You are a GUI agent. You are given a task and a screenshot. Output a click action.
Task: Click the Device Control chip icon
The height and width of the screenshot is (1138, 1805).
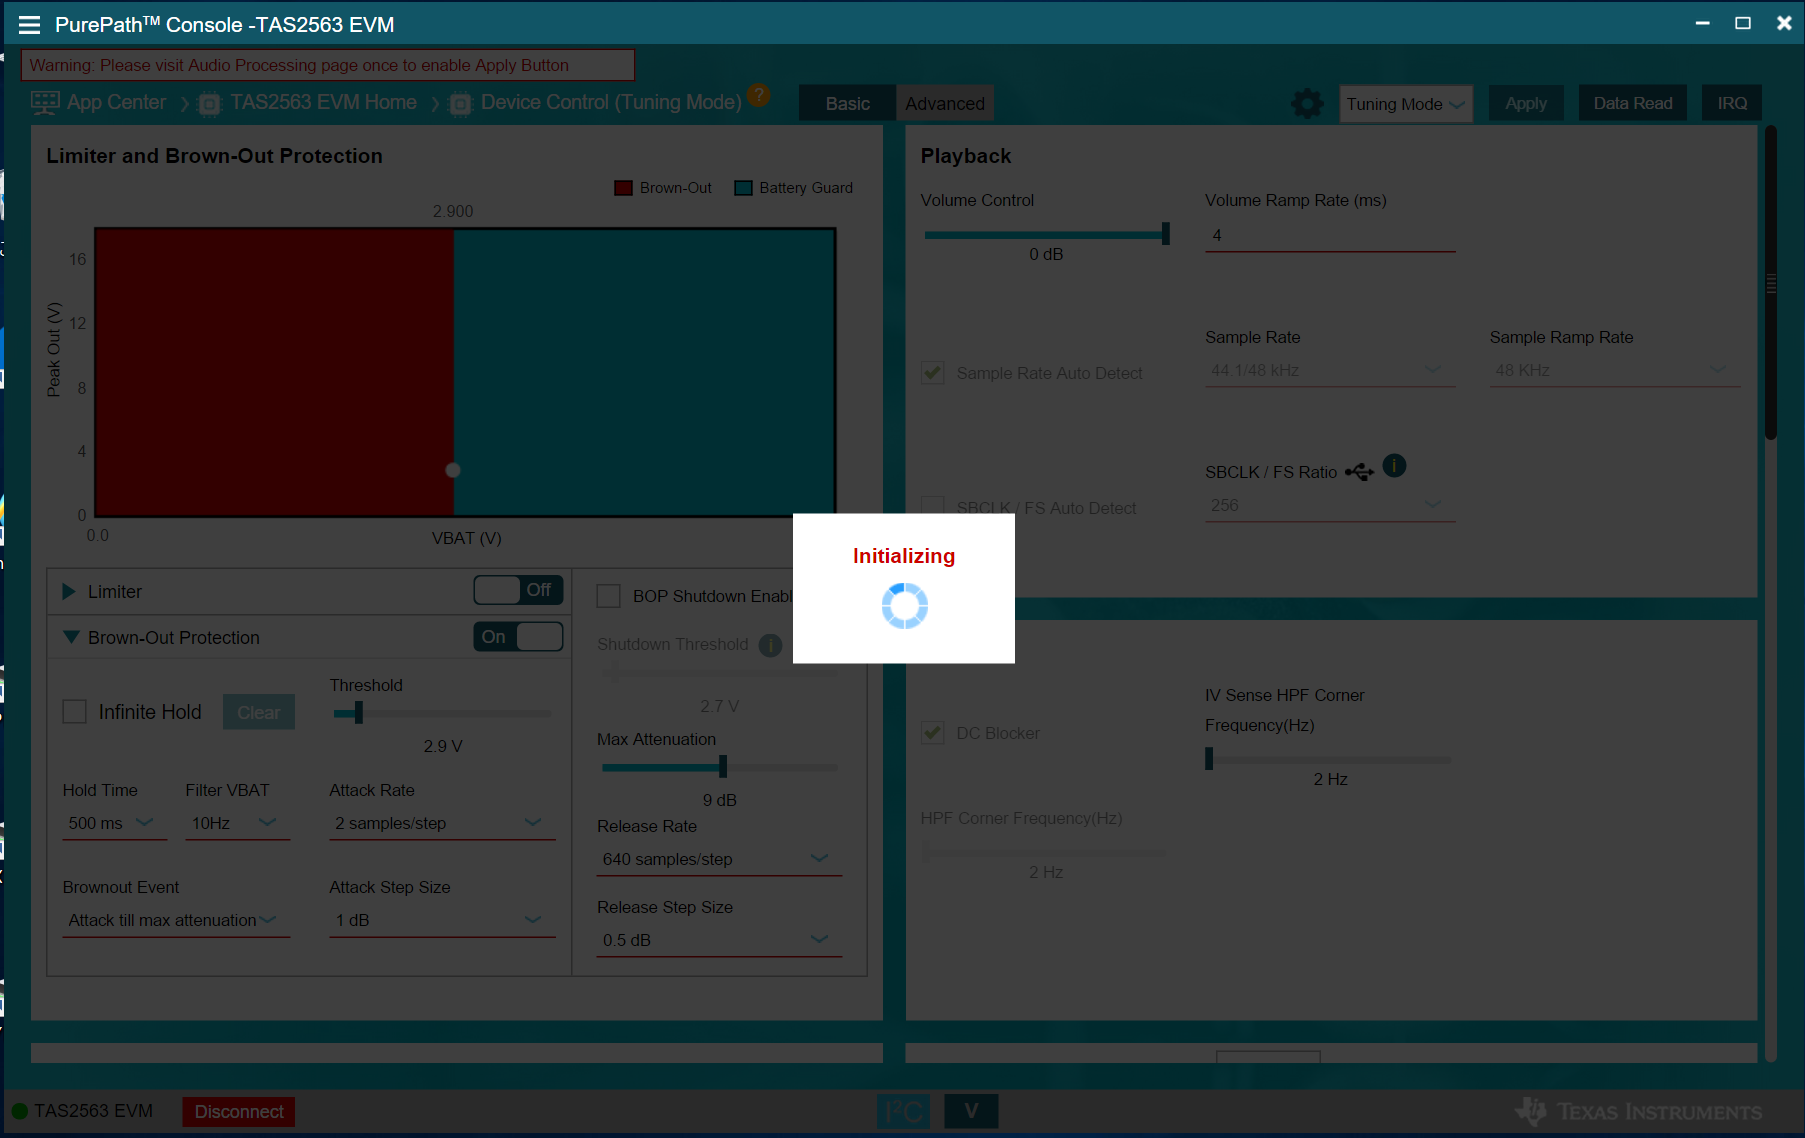pos(460,103)
